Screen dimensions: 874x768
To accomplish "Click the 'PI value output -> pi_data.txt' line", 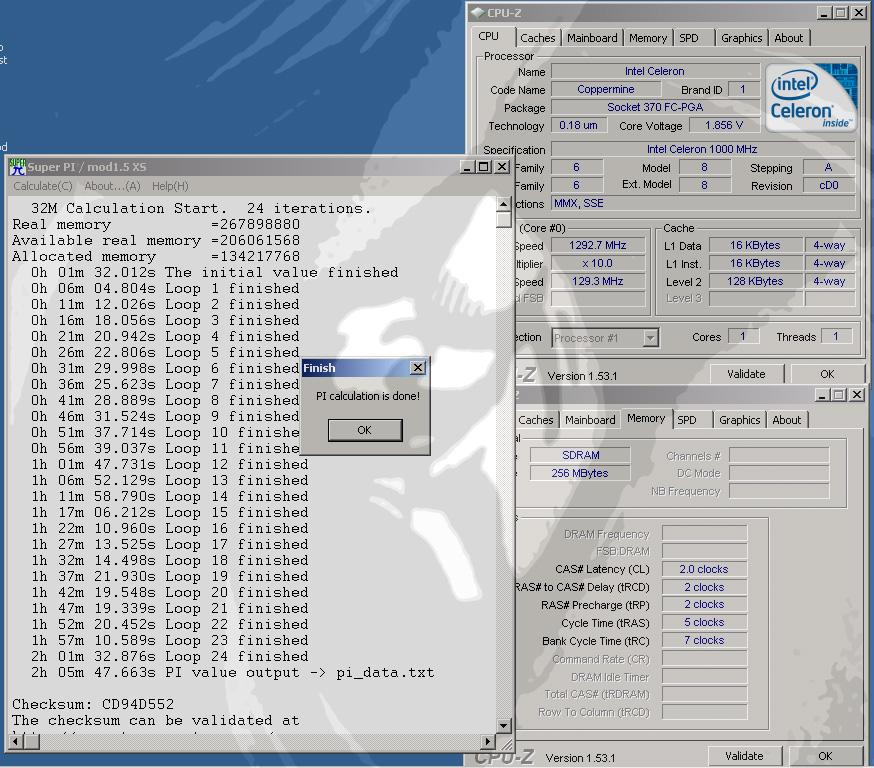I will tap(232, 672).
